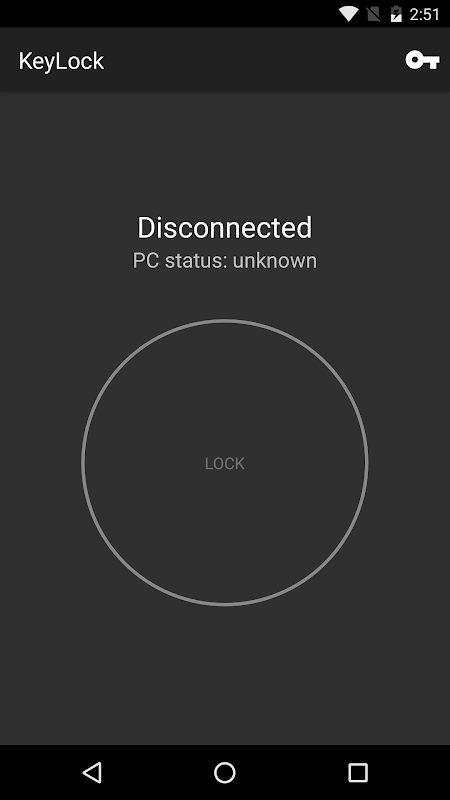This screenshot has width=450, height=800.
Task: Click the KeyLock app title
Action: pyautogui.click(x=61, y=61)
